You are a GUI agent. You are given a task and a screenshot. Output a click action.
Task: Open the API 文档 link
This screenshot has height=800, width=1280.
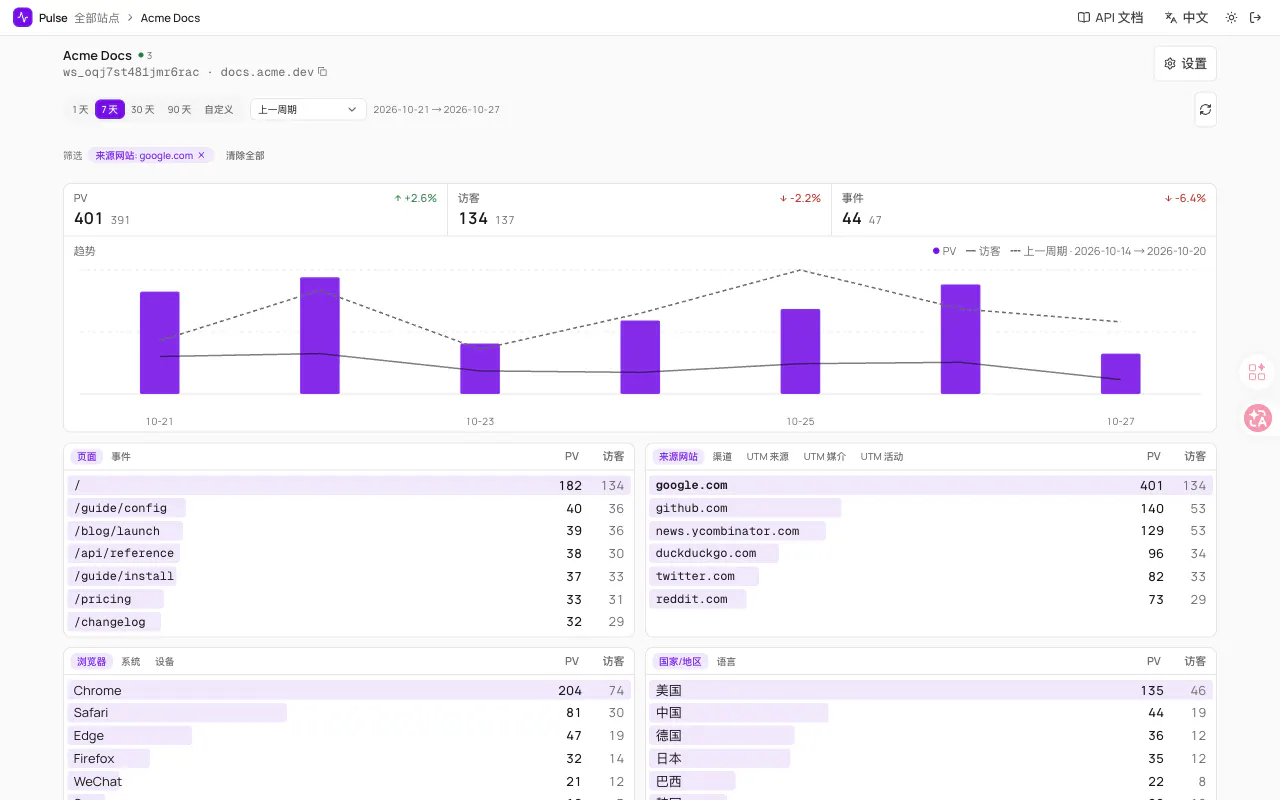coord(1110,17)
